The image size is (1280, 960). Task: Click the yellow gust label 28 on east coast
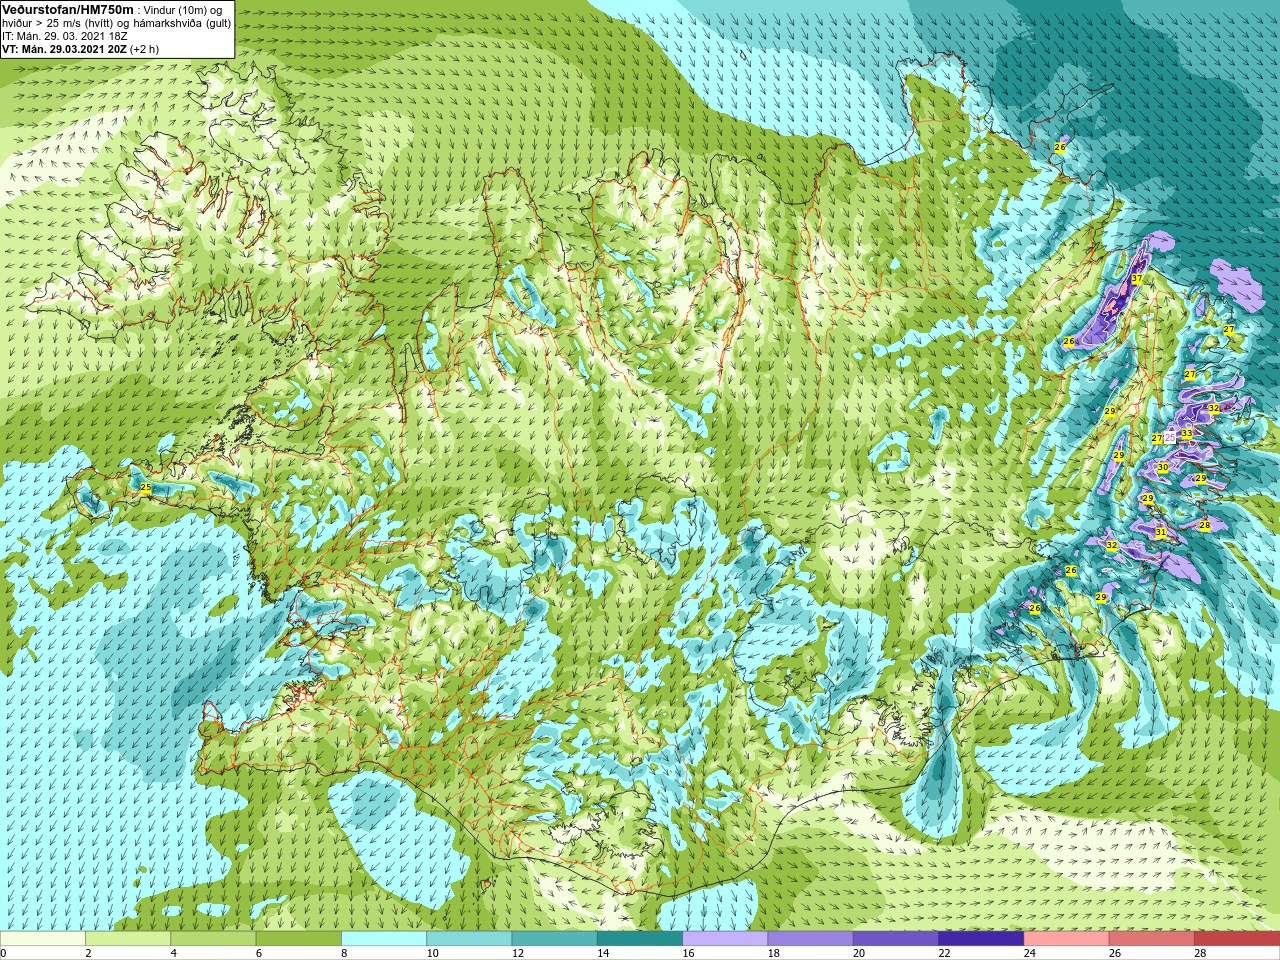1204,525
